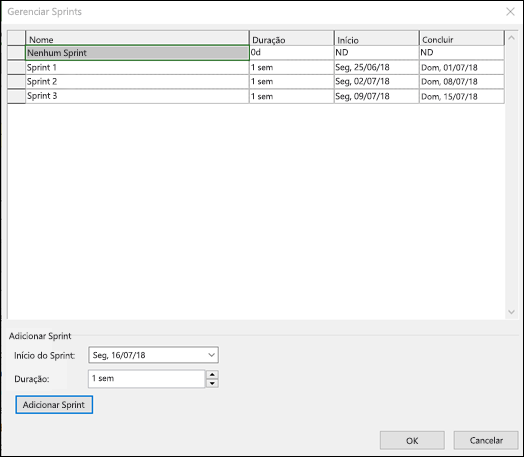Screen dimensions: 524x457
Task: Open the Início do Sprint date dropdown
Action: 211,355
